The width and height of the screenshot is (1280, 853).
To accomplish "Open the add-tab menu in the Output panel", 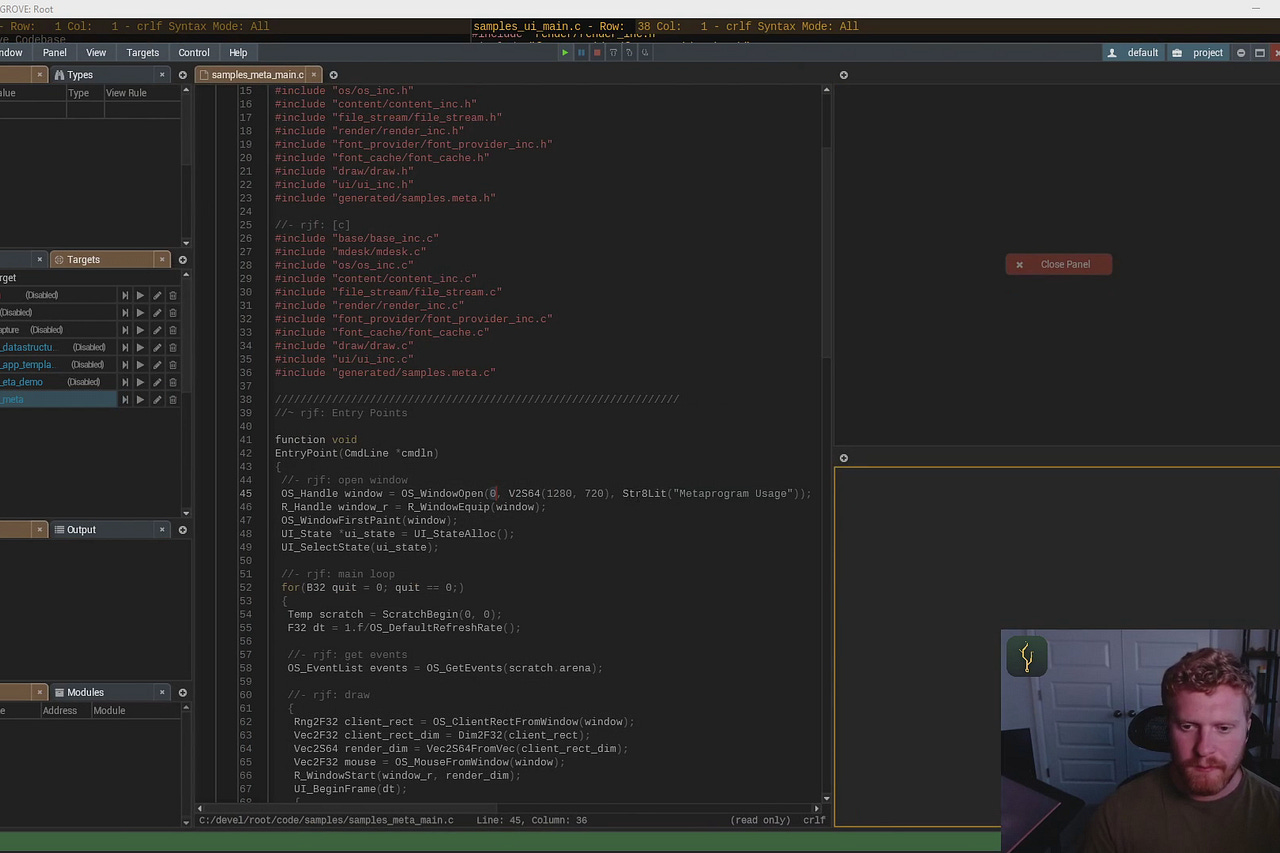I will pyautogui.click(x=183, y=529).
